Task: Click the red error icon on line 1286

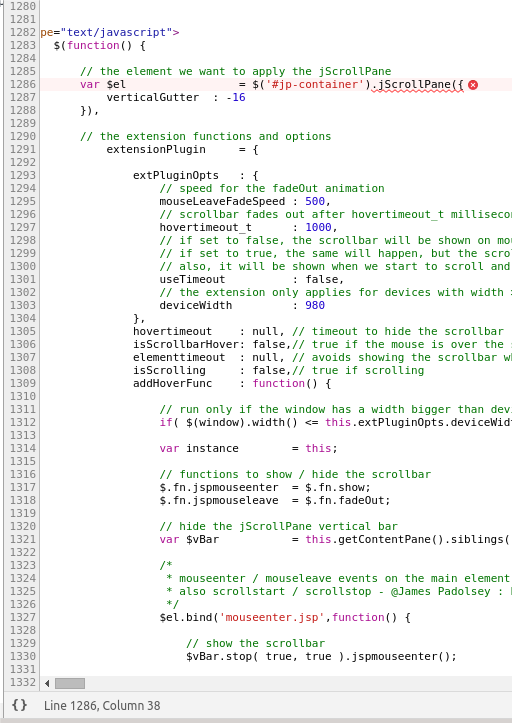Action: pos(473,85)
